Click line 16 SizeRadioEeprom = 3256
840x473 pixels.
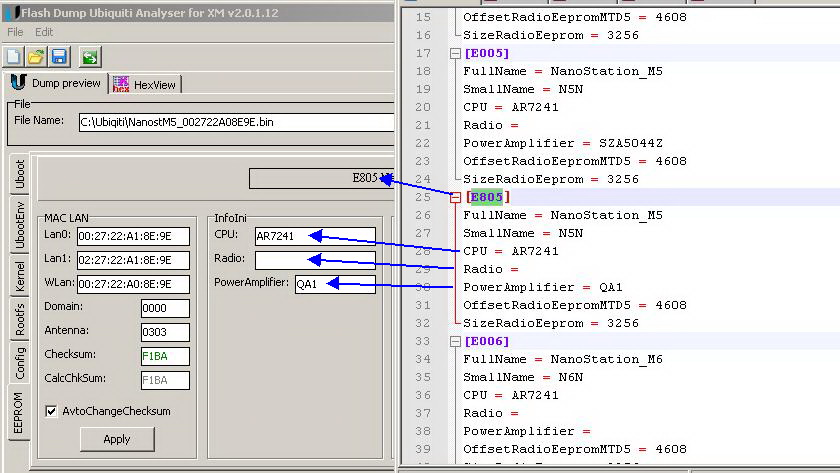551,35
